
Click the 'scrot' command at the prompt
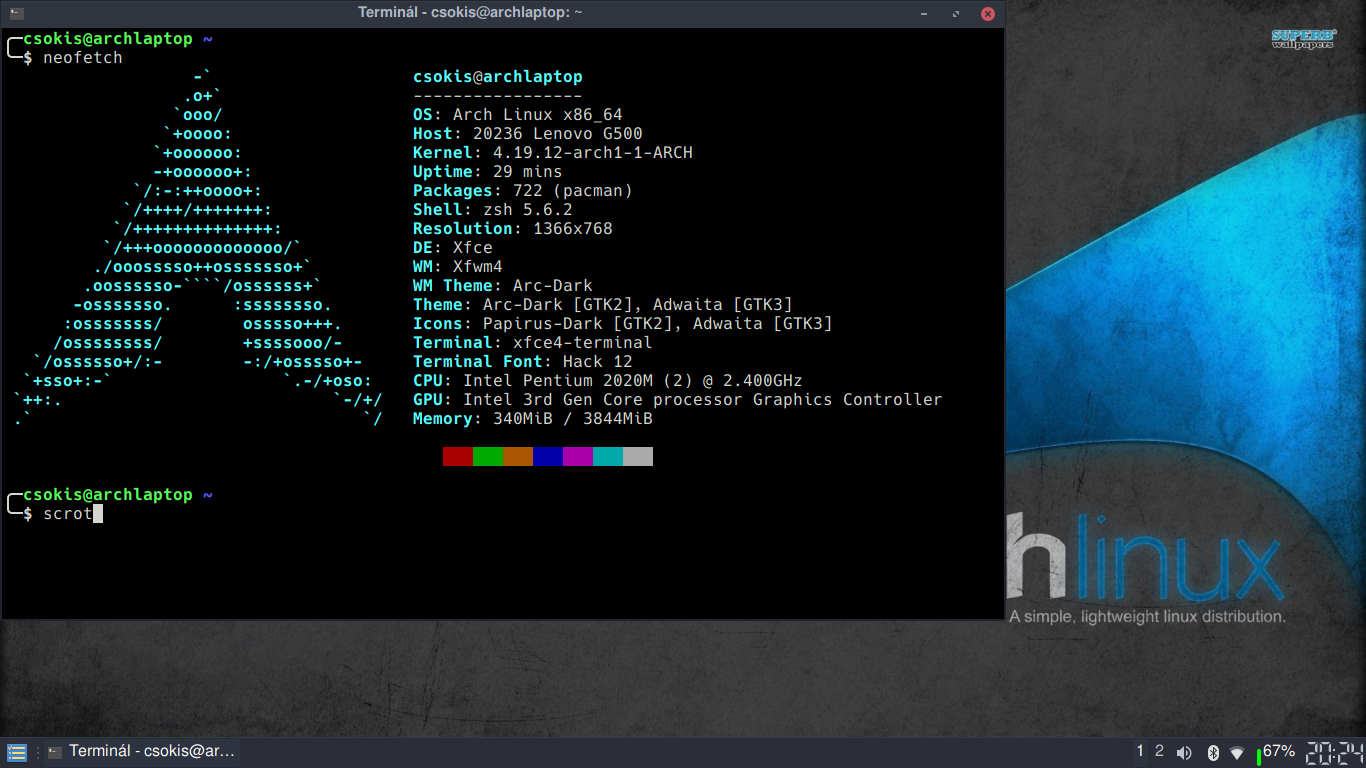point(68,514)
